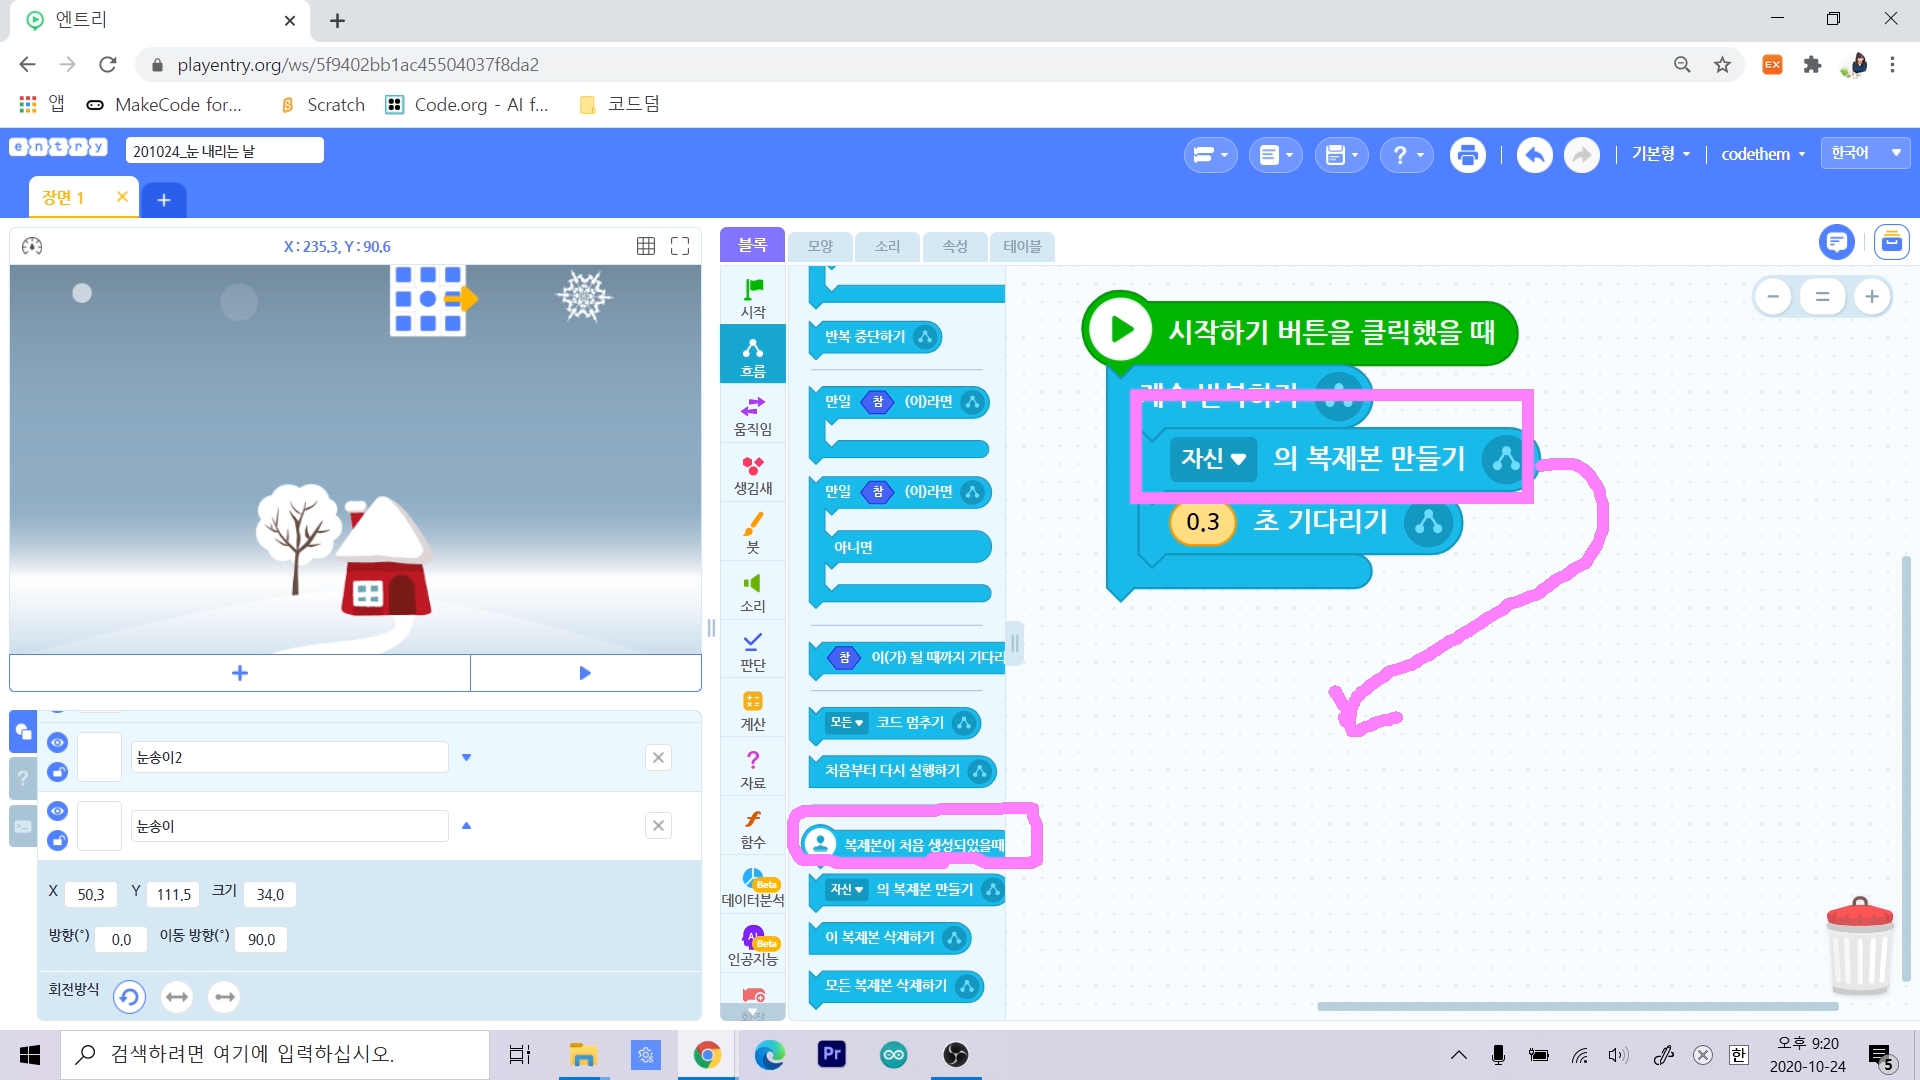Click the undo arrow button
Screen dimensions: 1920x1080
click(x=1534, y=155)
